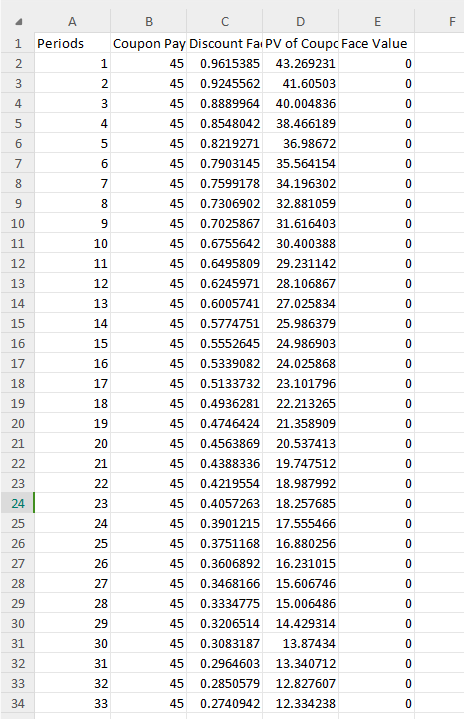Screen dimensions: 464x719
Task: Select cell with value 0.8219271
Action: [x=225, y=144]
